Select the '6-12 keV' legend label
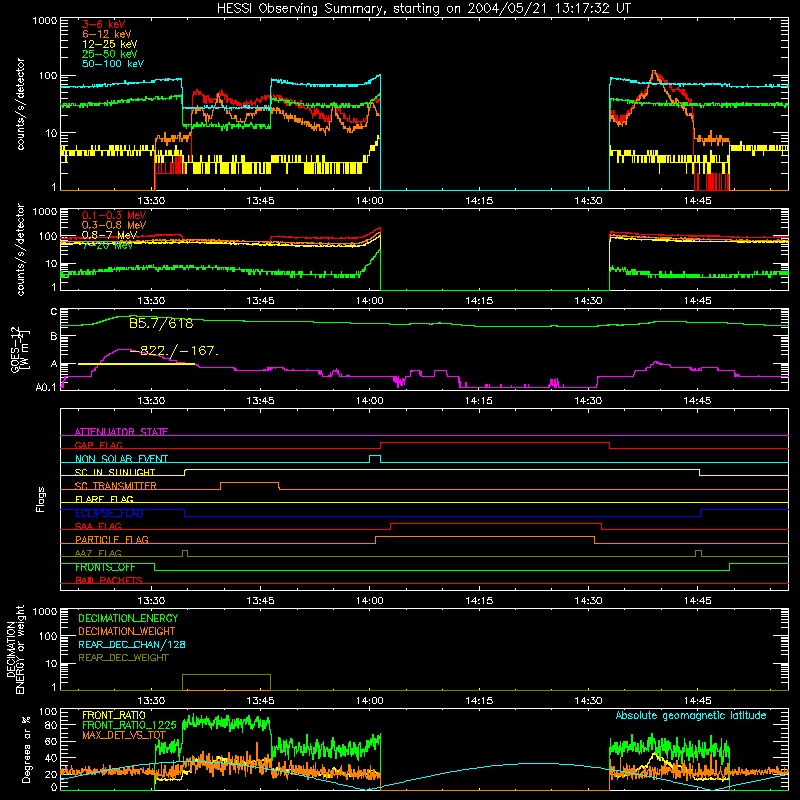The image size is (800, 800). coord(106,34)
